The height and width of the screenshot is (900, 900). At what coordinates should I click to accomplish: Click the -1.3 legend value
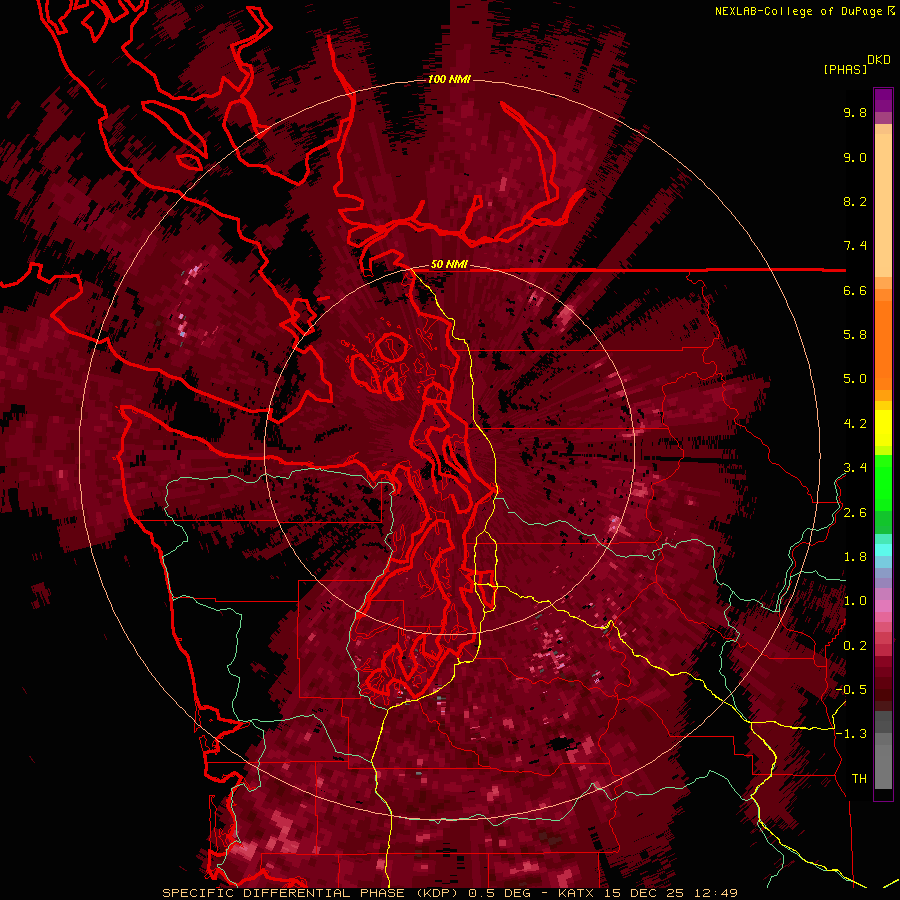[x=851, y=734]
